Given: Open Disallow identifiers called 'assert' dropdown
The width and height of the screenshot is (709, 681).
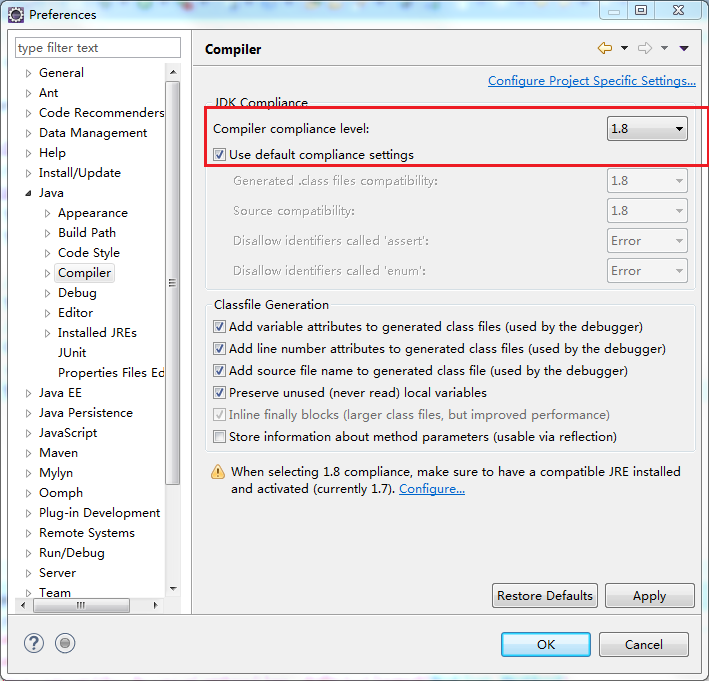Looking at the screenshot, I should (647, 241).
